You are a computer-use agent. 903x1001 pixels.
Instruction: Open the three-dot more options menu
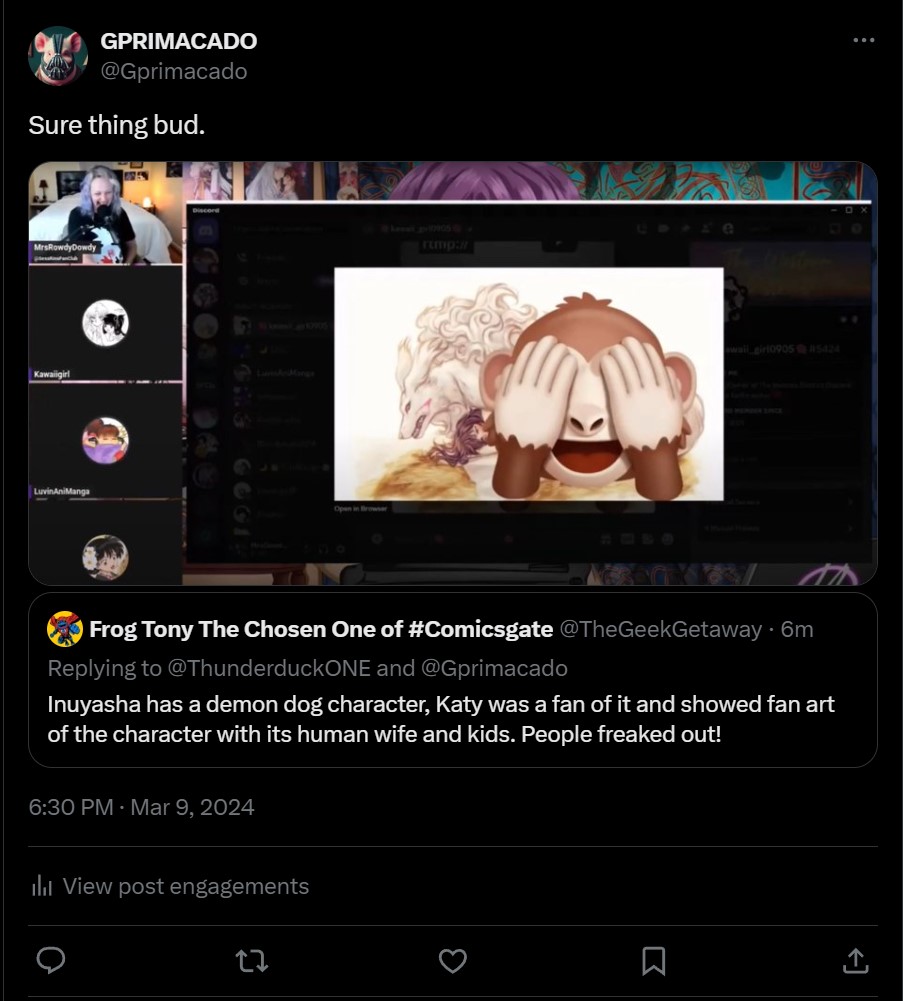click(x=863, y=40)
